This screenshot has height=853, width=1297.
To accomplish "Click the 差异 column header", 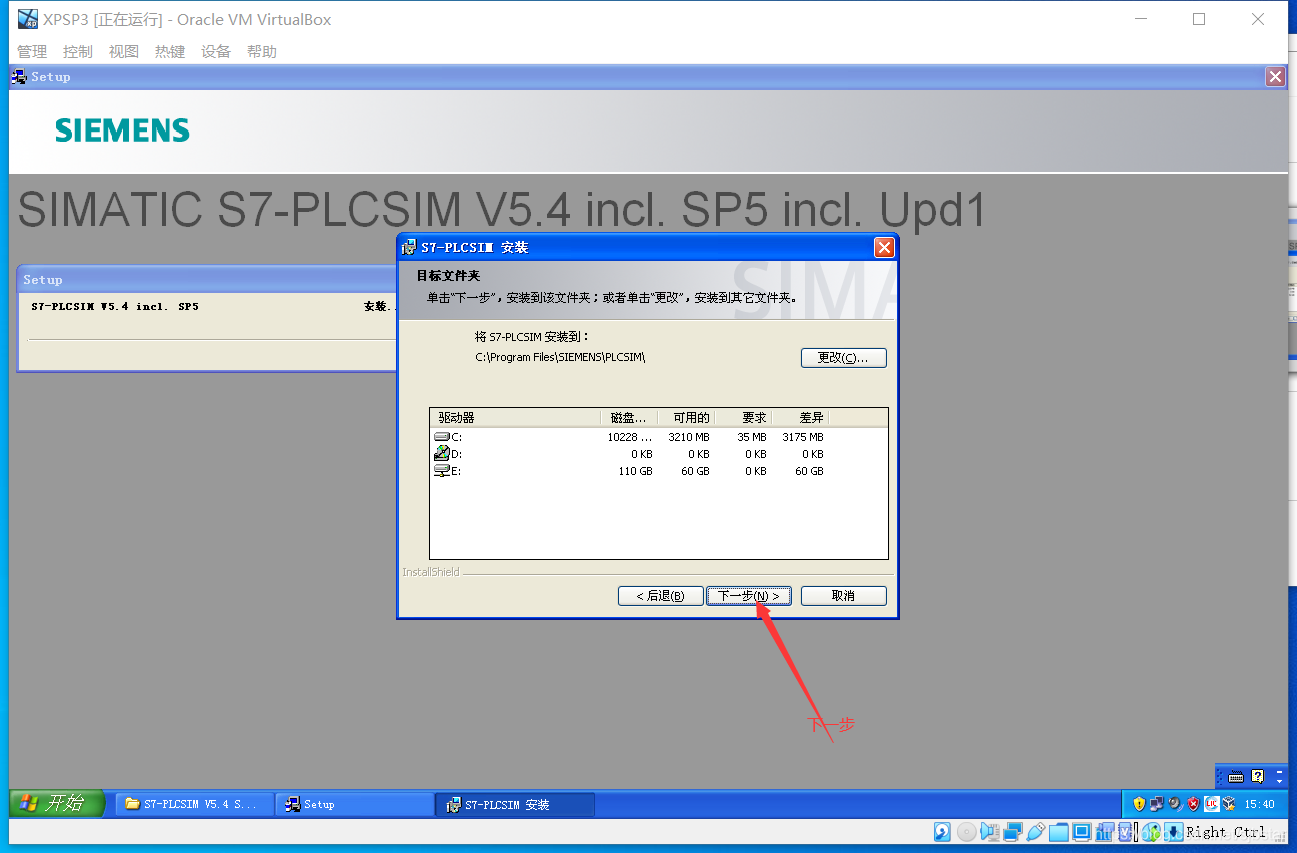I will pyautogui.click(x=800, y=418).
